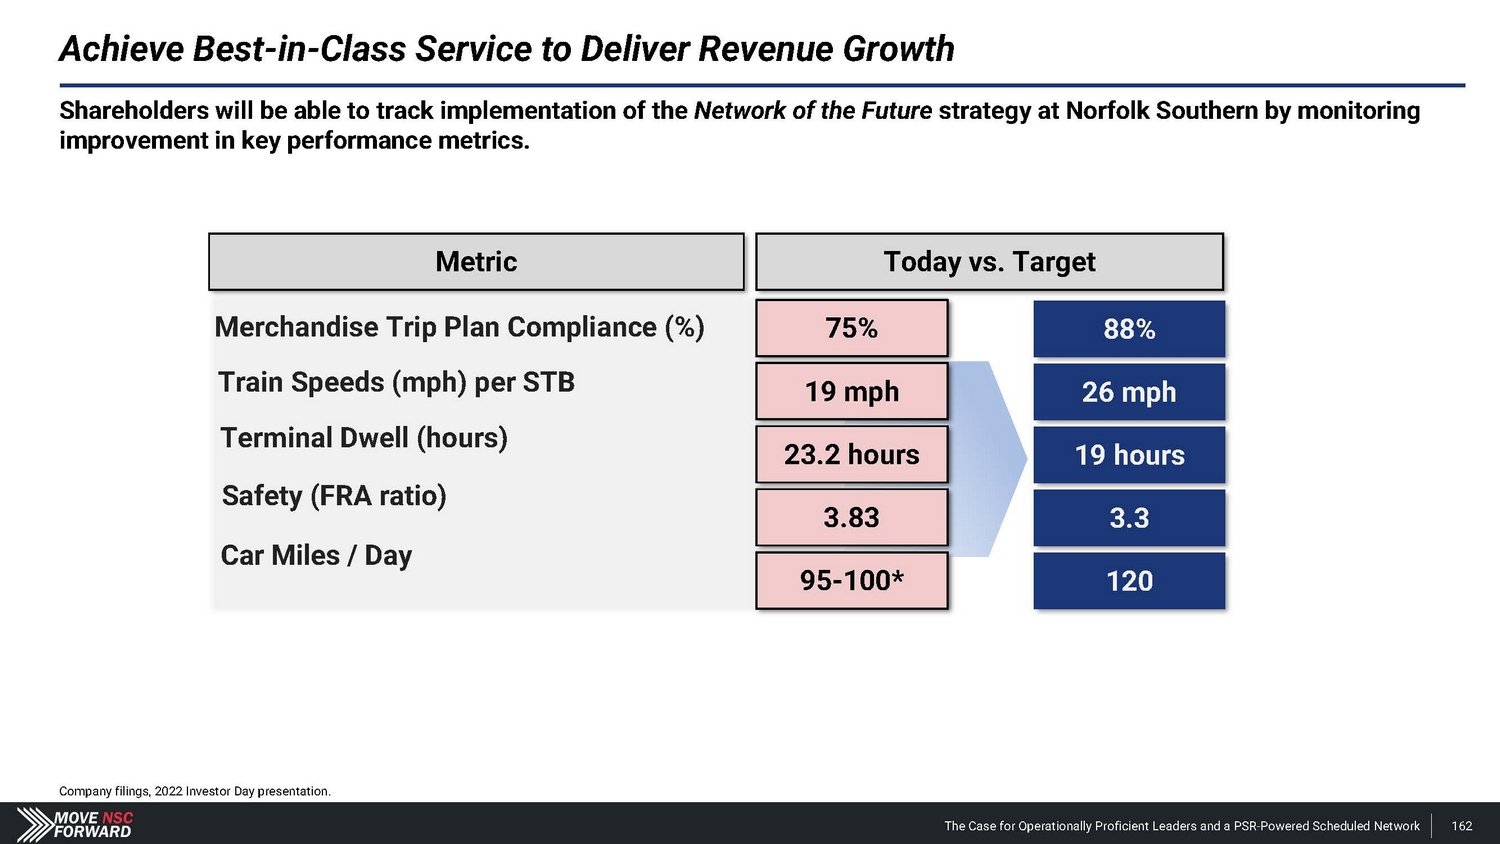Click the 95-100* car miles box
Image resolution: width=1500 pixels, height=844 pixels.
[x=851, y=581]
